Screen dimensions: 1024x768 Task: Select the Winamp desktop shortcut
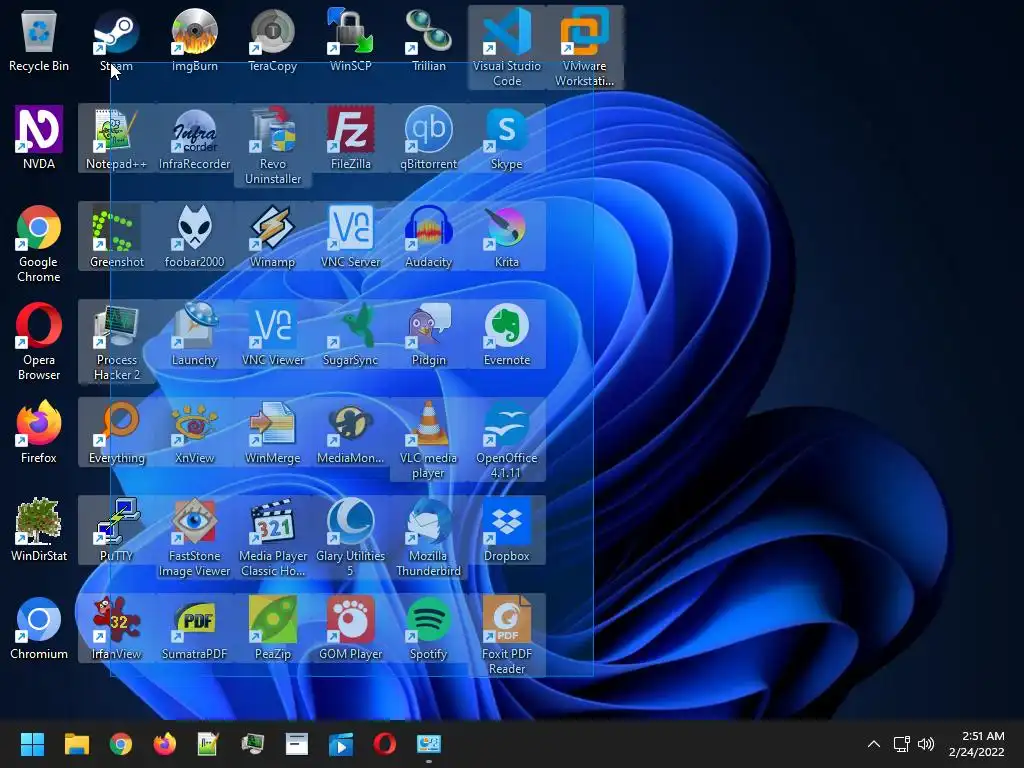click(272, 236)
